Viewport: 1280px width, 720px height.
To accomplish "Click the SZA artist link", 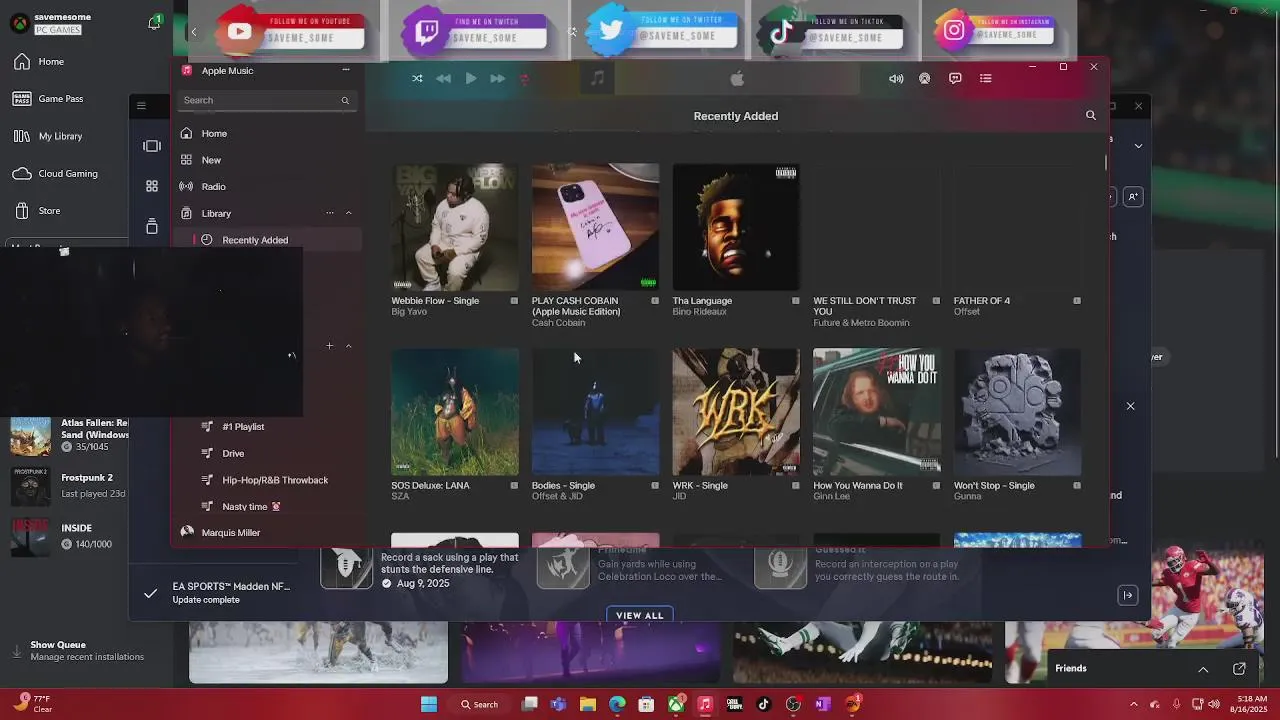I will click(x=400, y=497).
